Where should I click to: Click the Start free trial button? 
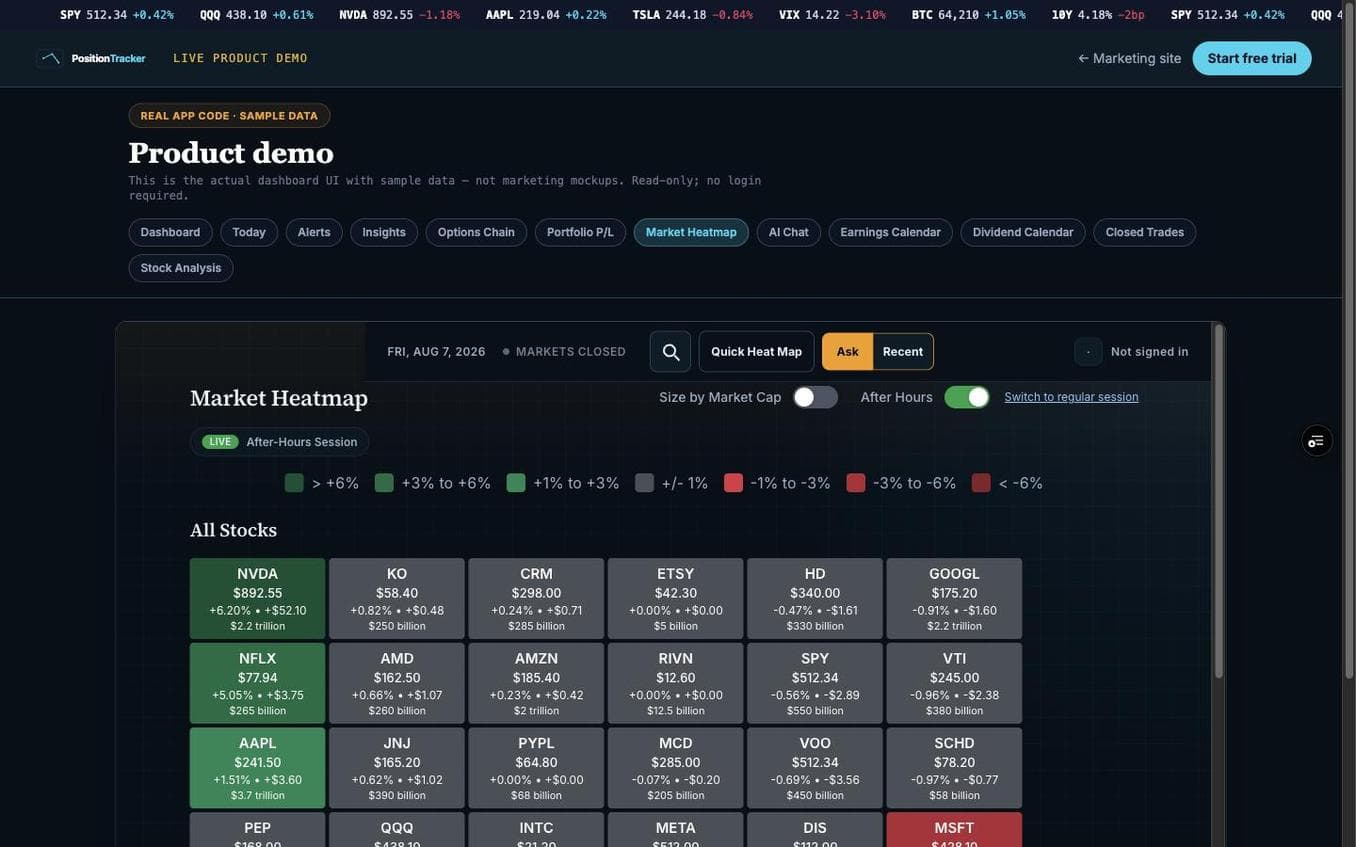coord(1252,58)
